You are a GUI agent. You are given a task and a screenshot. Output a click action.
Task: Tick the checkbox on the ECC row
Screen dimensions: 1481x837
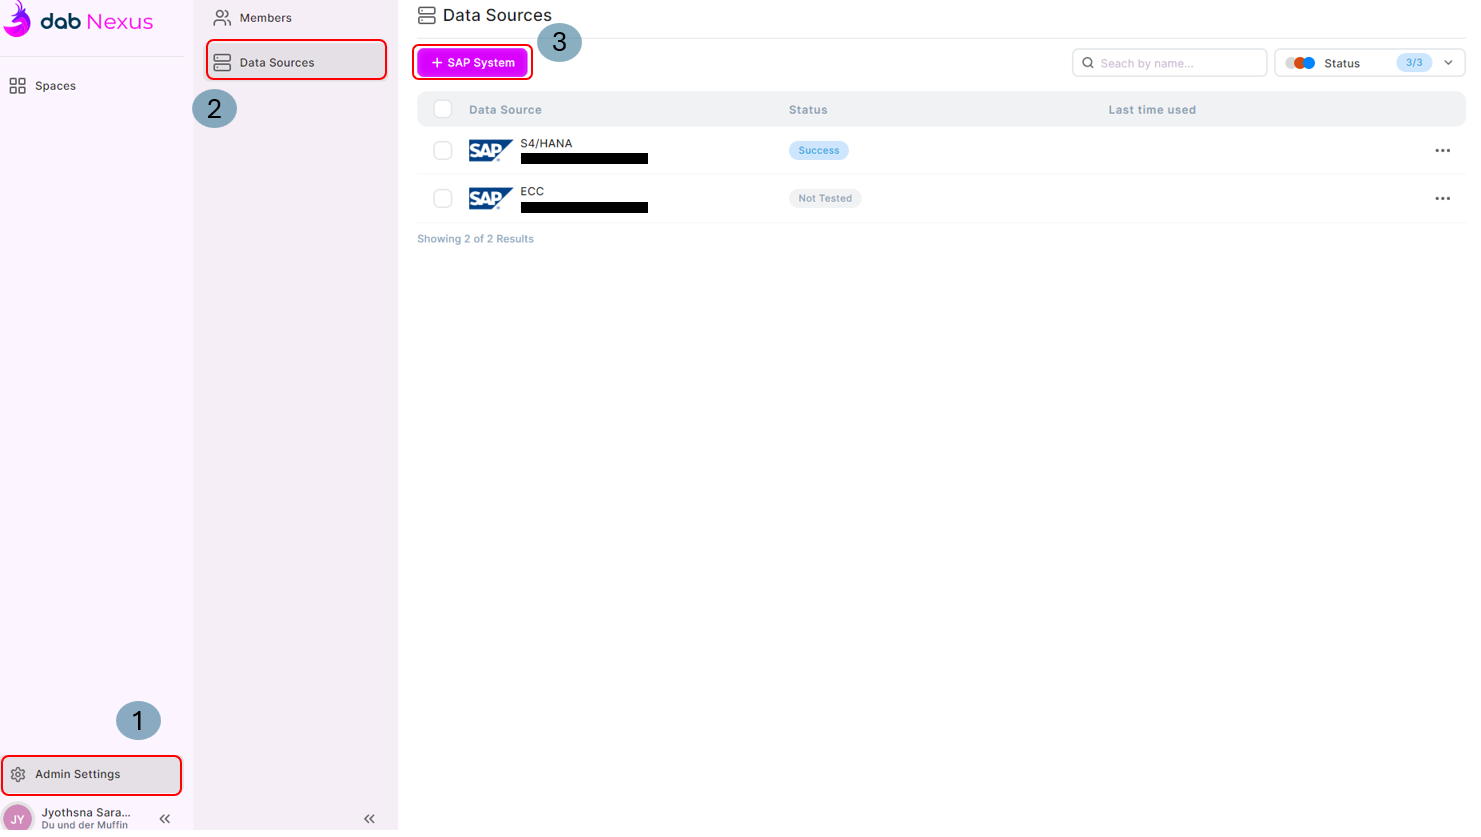pyautogui.click(x=443, y=198)
